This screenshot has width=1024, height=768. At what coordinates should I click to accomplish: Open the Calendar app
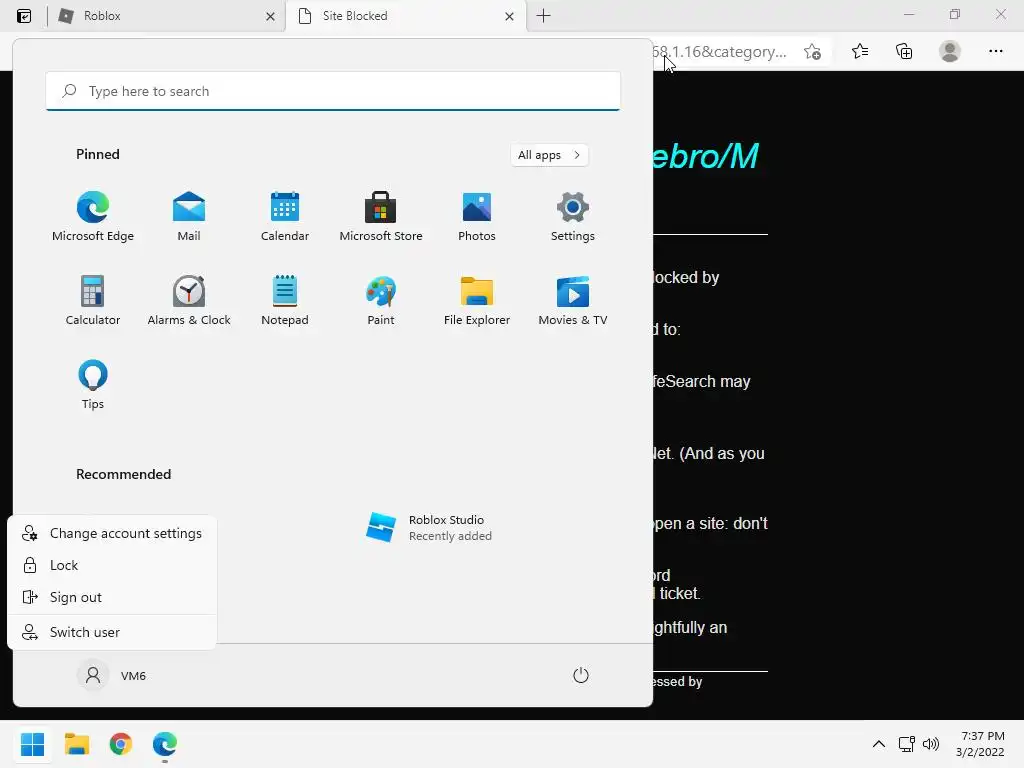(285, 217)
